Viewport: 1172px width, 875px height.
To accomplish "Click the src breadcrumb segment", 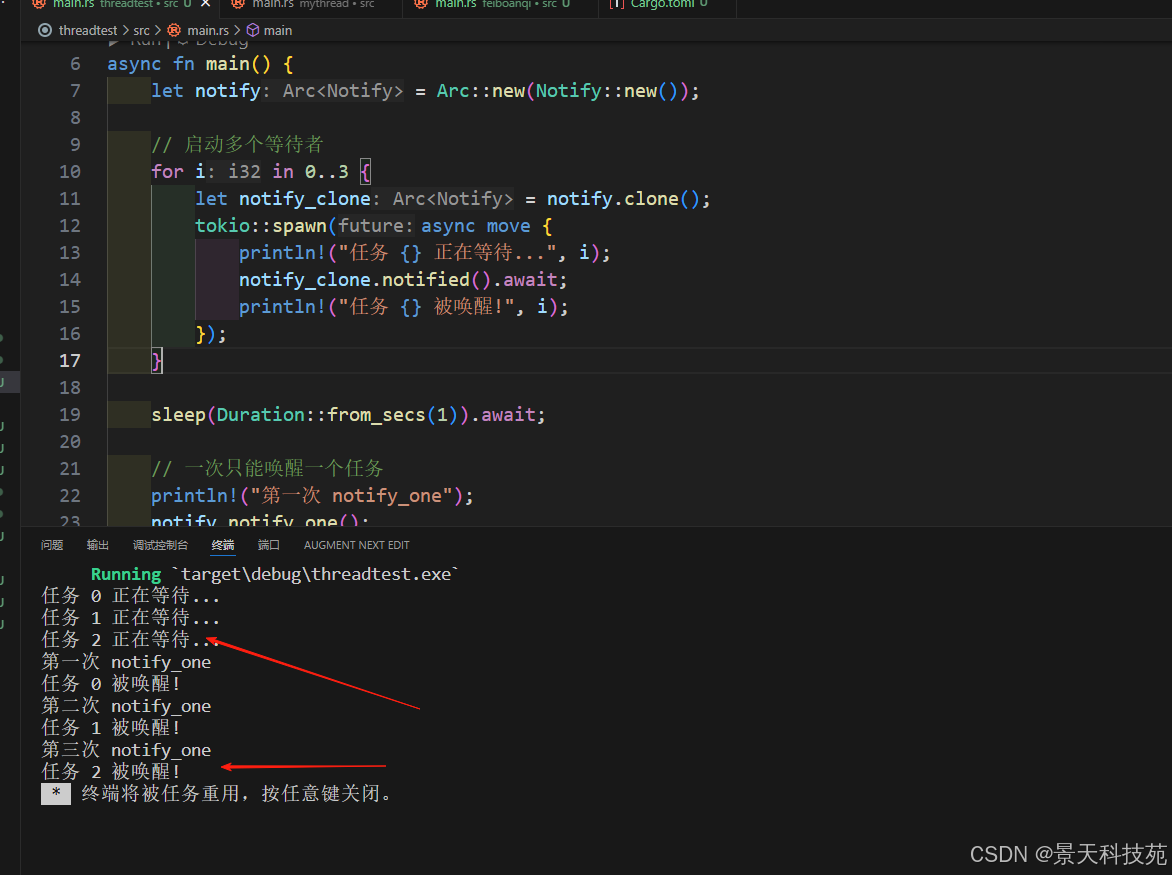I will 141,31.
